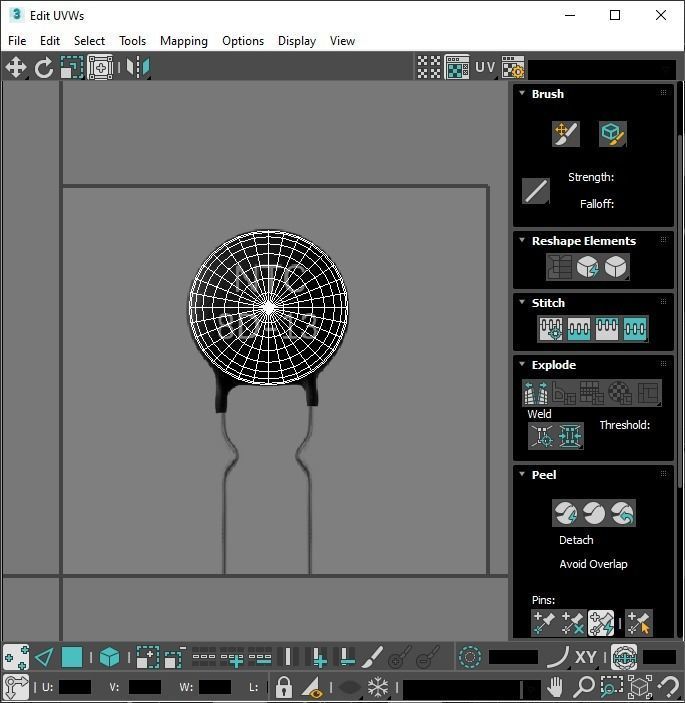Click Mirror Horizontal tool
Viewport: 685px width, 703px height.
[138, 68]
